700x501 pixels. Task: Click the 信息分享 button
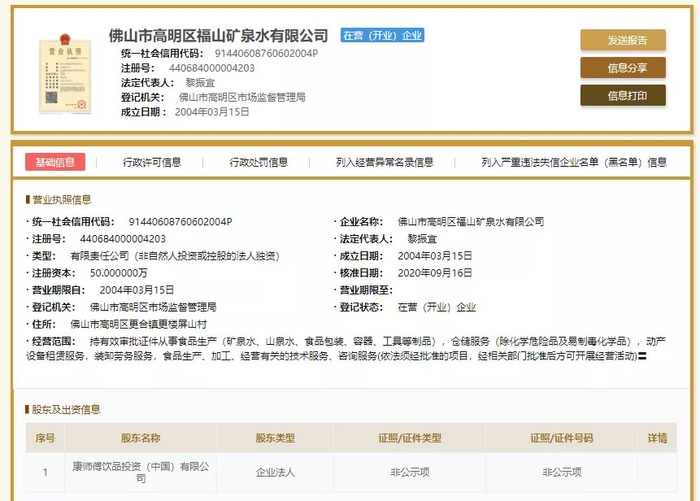pyautogui.click(x=623, y=68)
